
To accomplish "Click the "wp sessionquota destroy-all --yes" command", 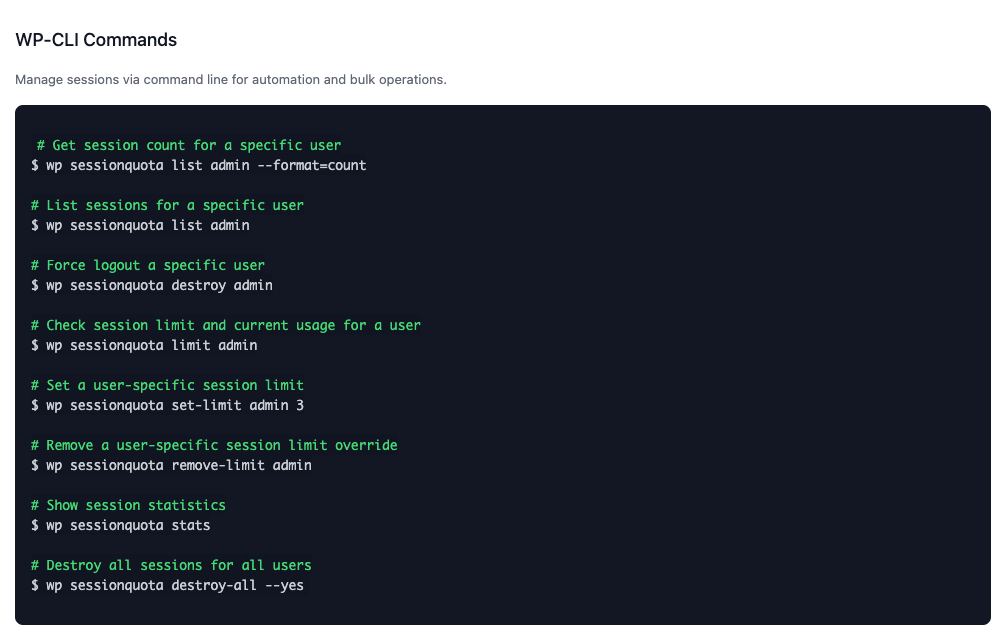I will [167, 585].
